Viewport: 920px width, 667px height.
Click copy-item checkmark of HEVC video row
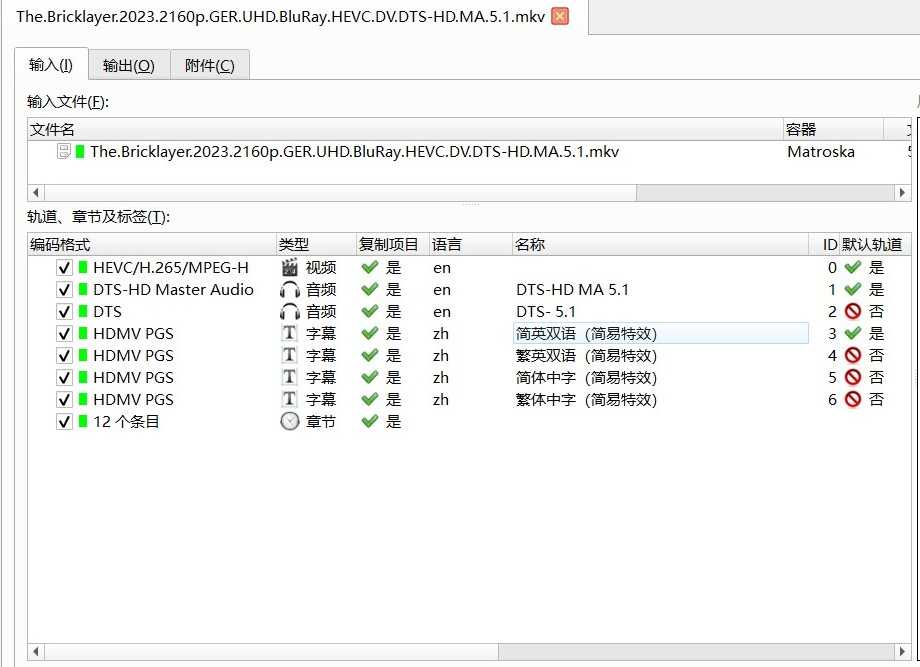tap(370, 268)
